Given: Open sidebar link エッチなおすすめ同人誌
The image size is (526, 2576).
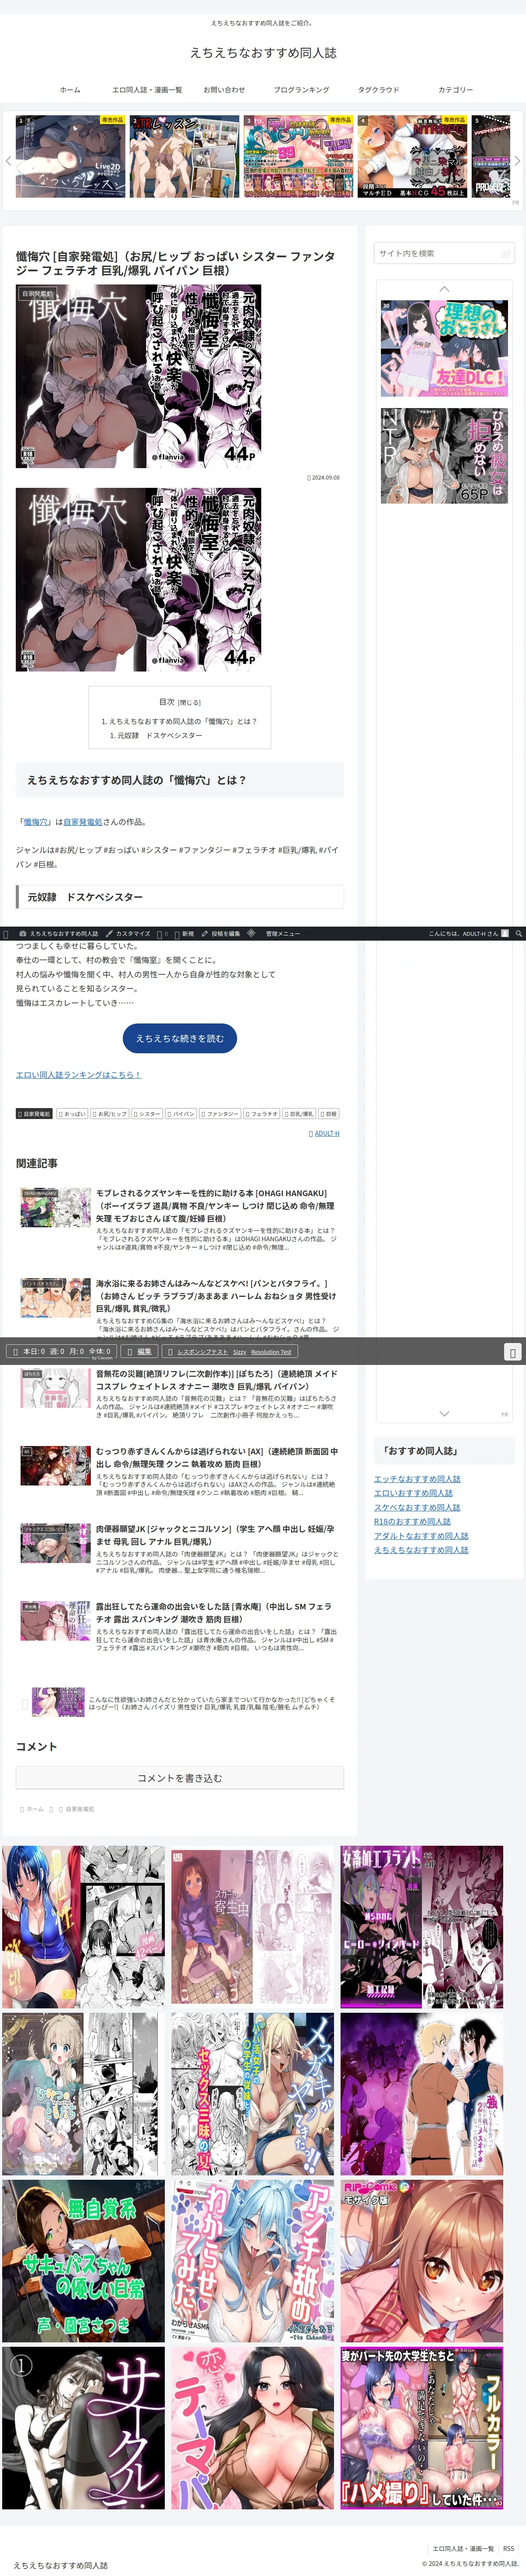Looking at the screenshot, I should coord(417,1479).
